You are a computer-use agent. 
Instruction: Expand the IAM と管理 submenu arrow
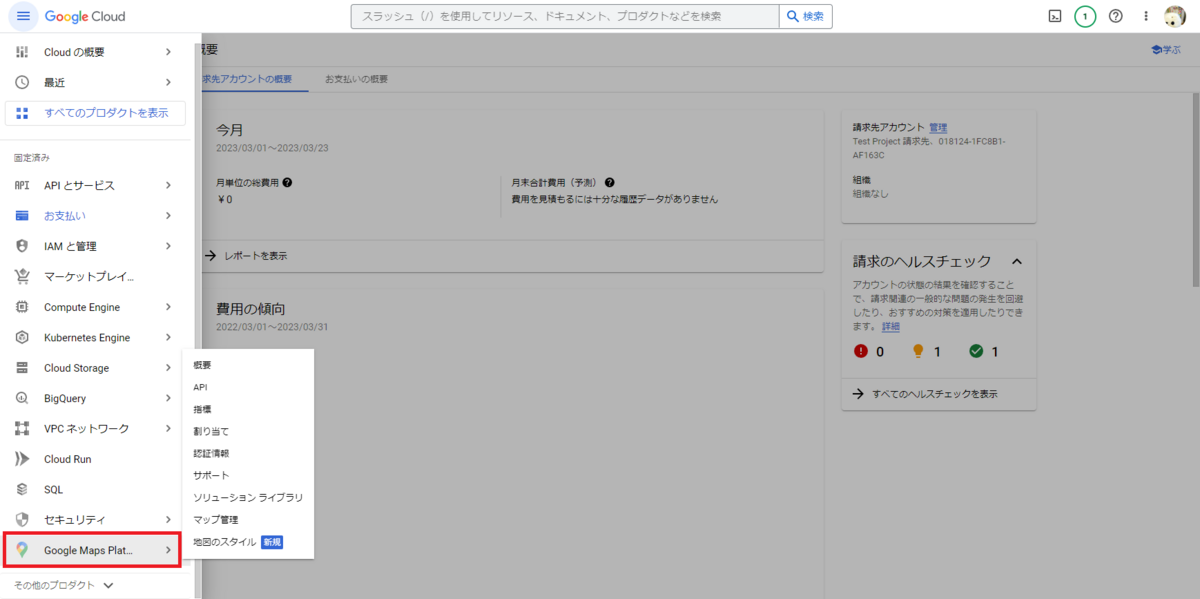pyautogui.click(x=168, y=246)
